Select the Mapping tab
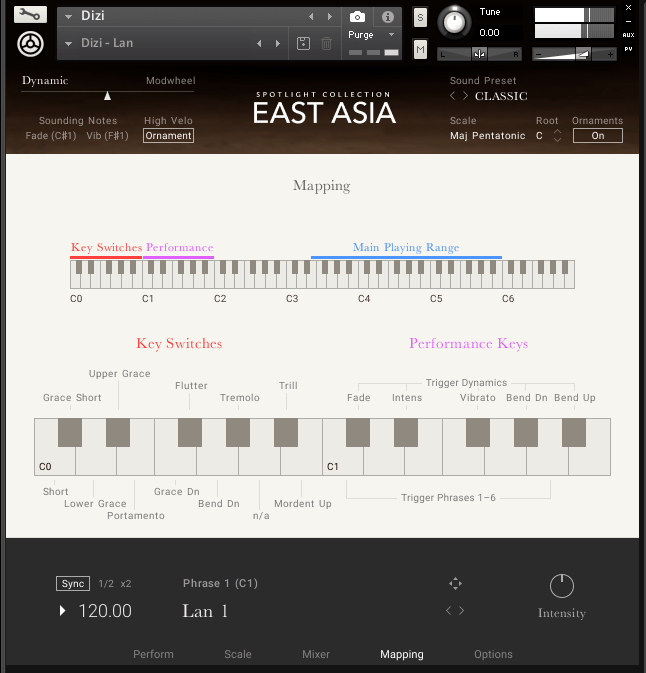Viewport: 646px width, 673px height. coord(402,654)
